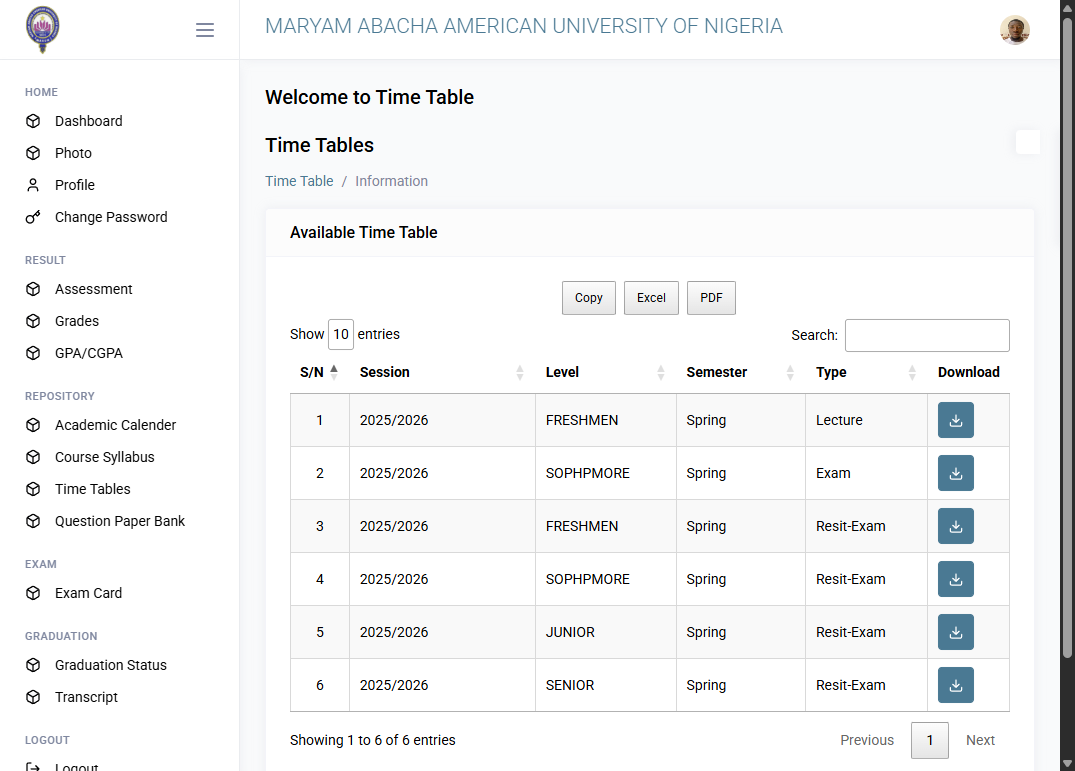Open Time Tables in the sidebar
This screenshot has width=1075, height=771.
(93, 489)
